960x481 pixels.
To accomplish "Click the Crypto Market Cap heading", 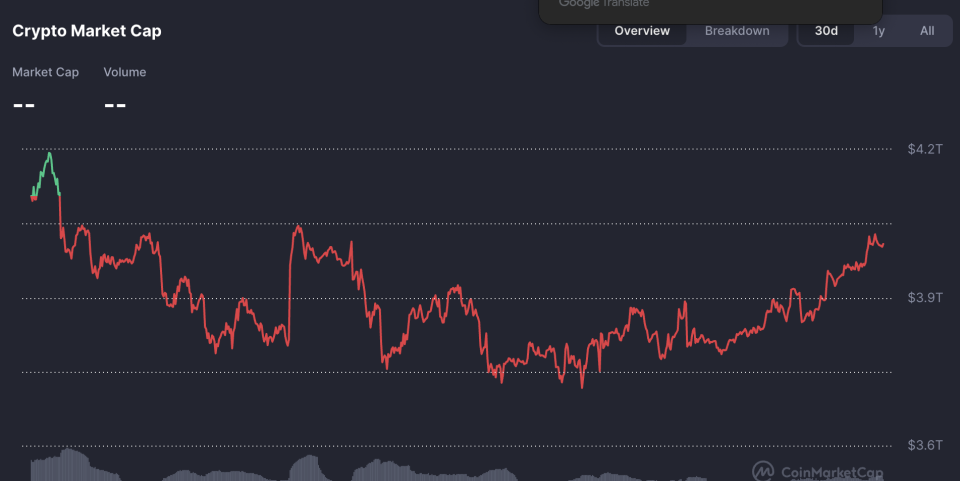I will pyautogui.click(x=87, y=31).
